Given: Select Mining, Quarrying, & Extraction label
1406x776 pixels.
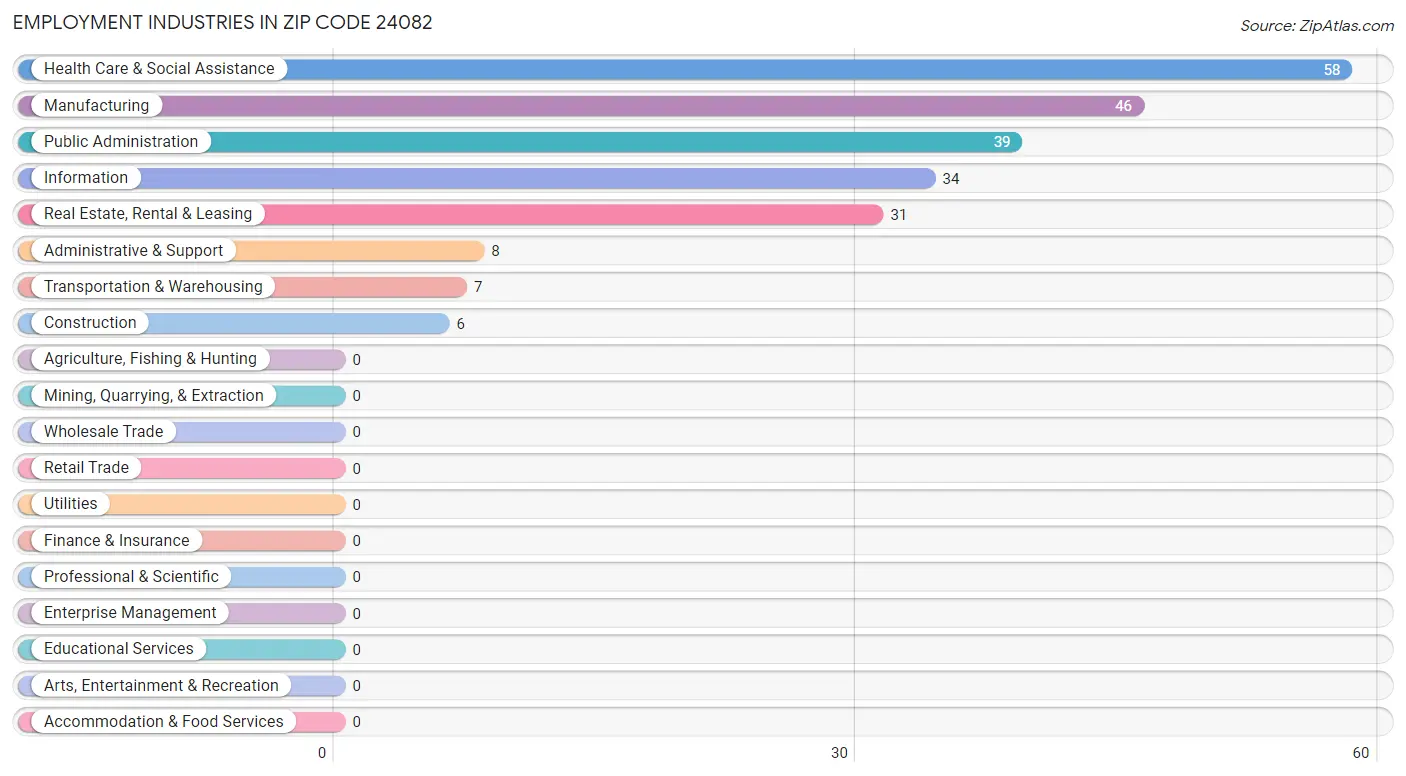Looking at the screenshot, I should pyautogui.click(x=154, y=395).
